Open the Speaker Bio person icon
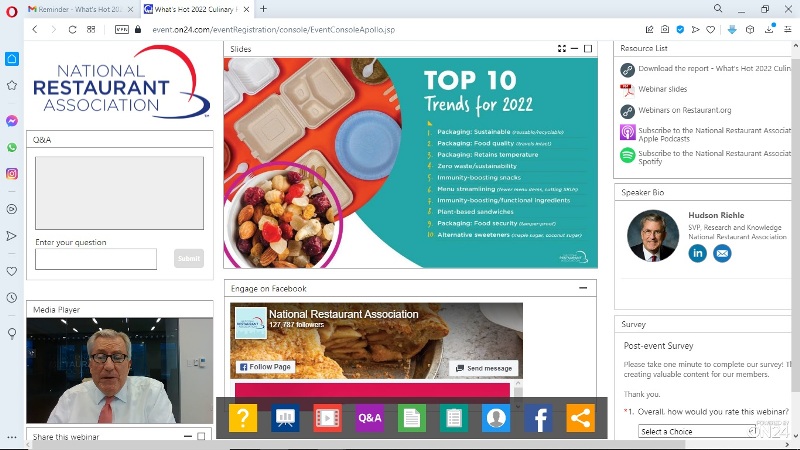Viewport: 800px width, 450px height. (496, 418)
